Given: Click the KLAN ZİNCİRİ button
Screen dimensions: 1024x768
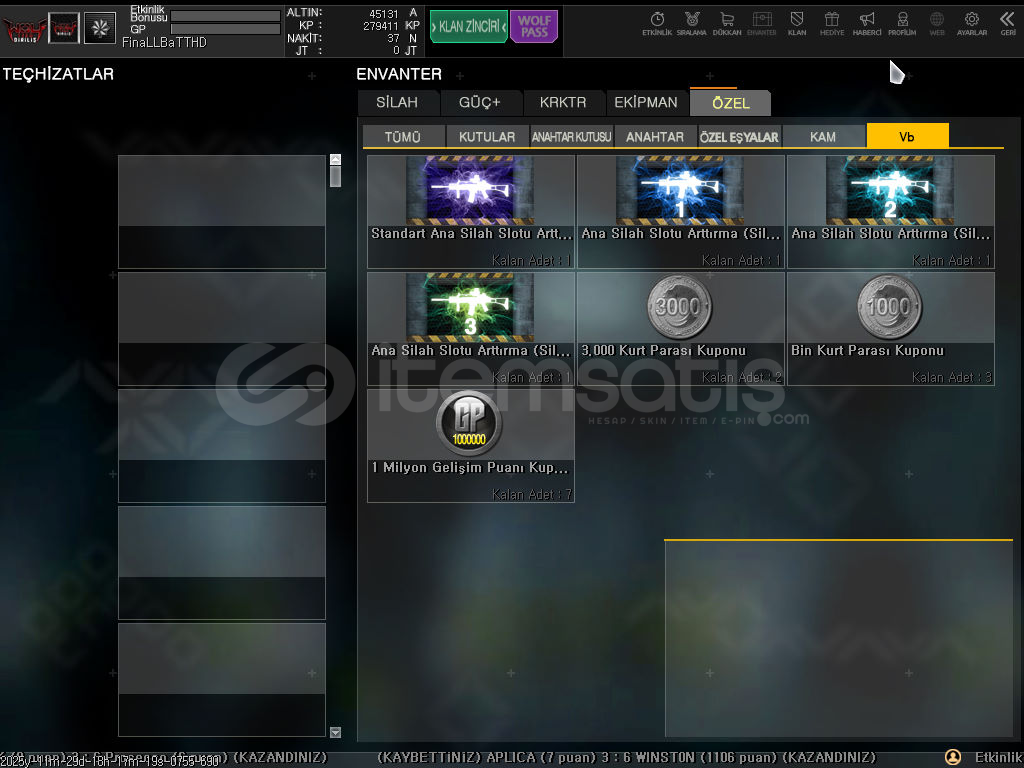Looking at the screenshot, I should pyautogui.click(x=469, y=27).
